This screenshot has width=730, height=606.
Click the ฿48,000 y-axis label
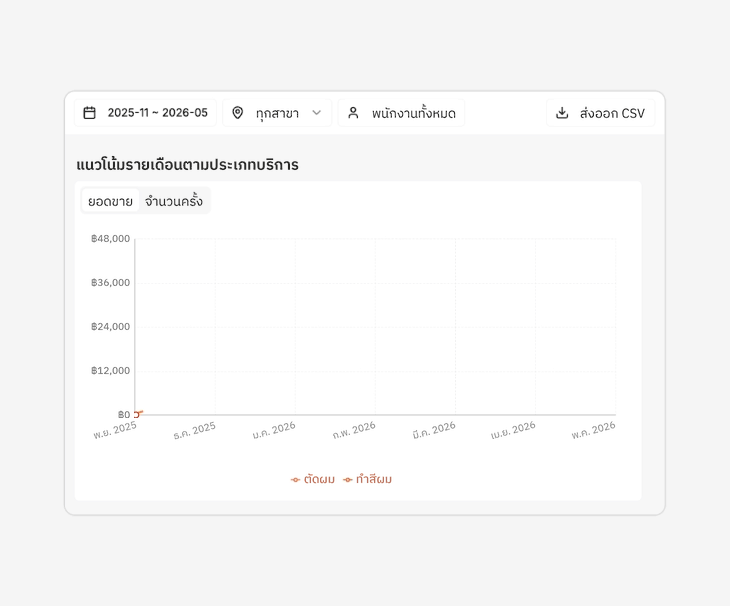point(110,239)
